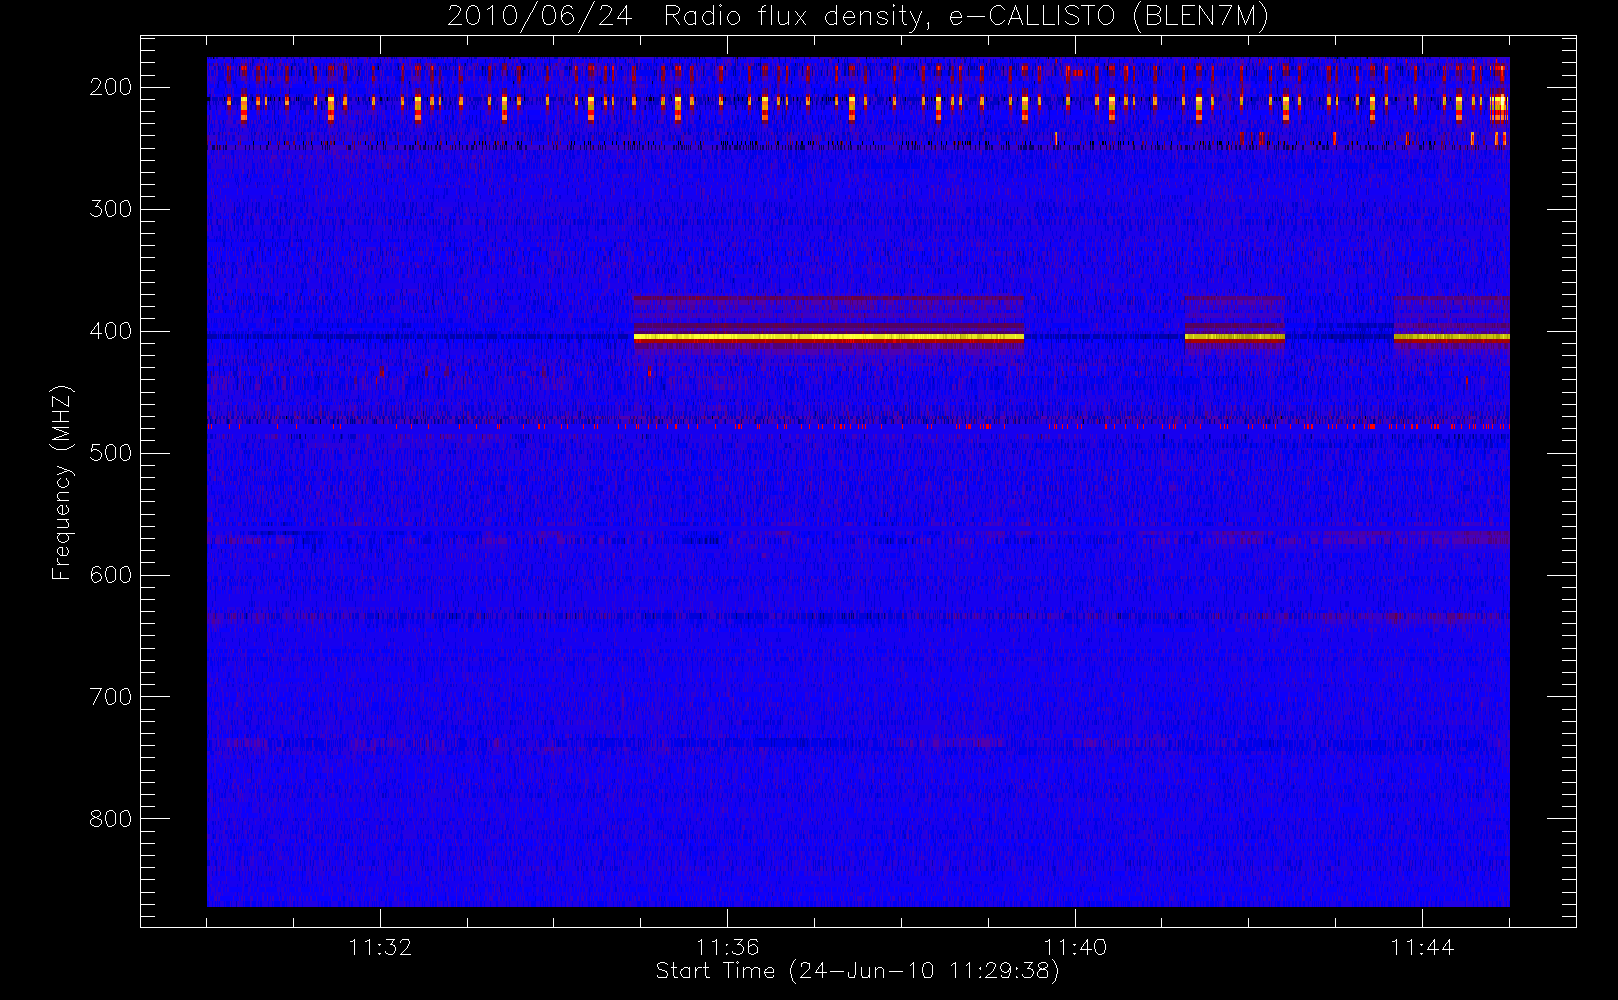
Task: Select the 'e-CALLISTO (BLEN7M)' title text
Action: [x=1109, y=17]
